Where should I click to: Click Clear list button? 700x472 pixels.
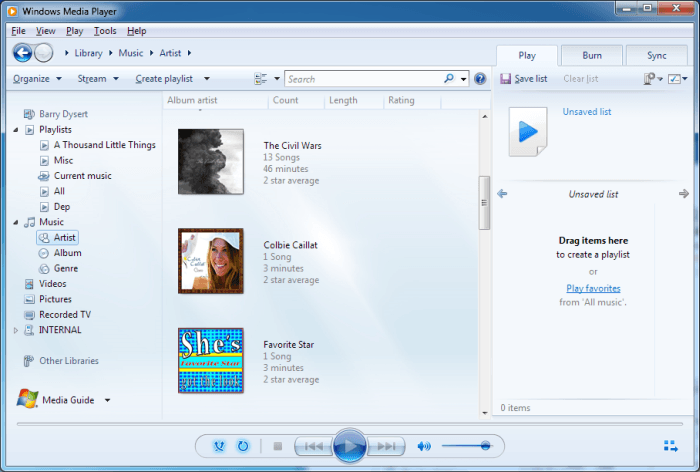tap(580, 79)
